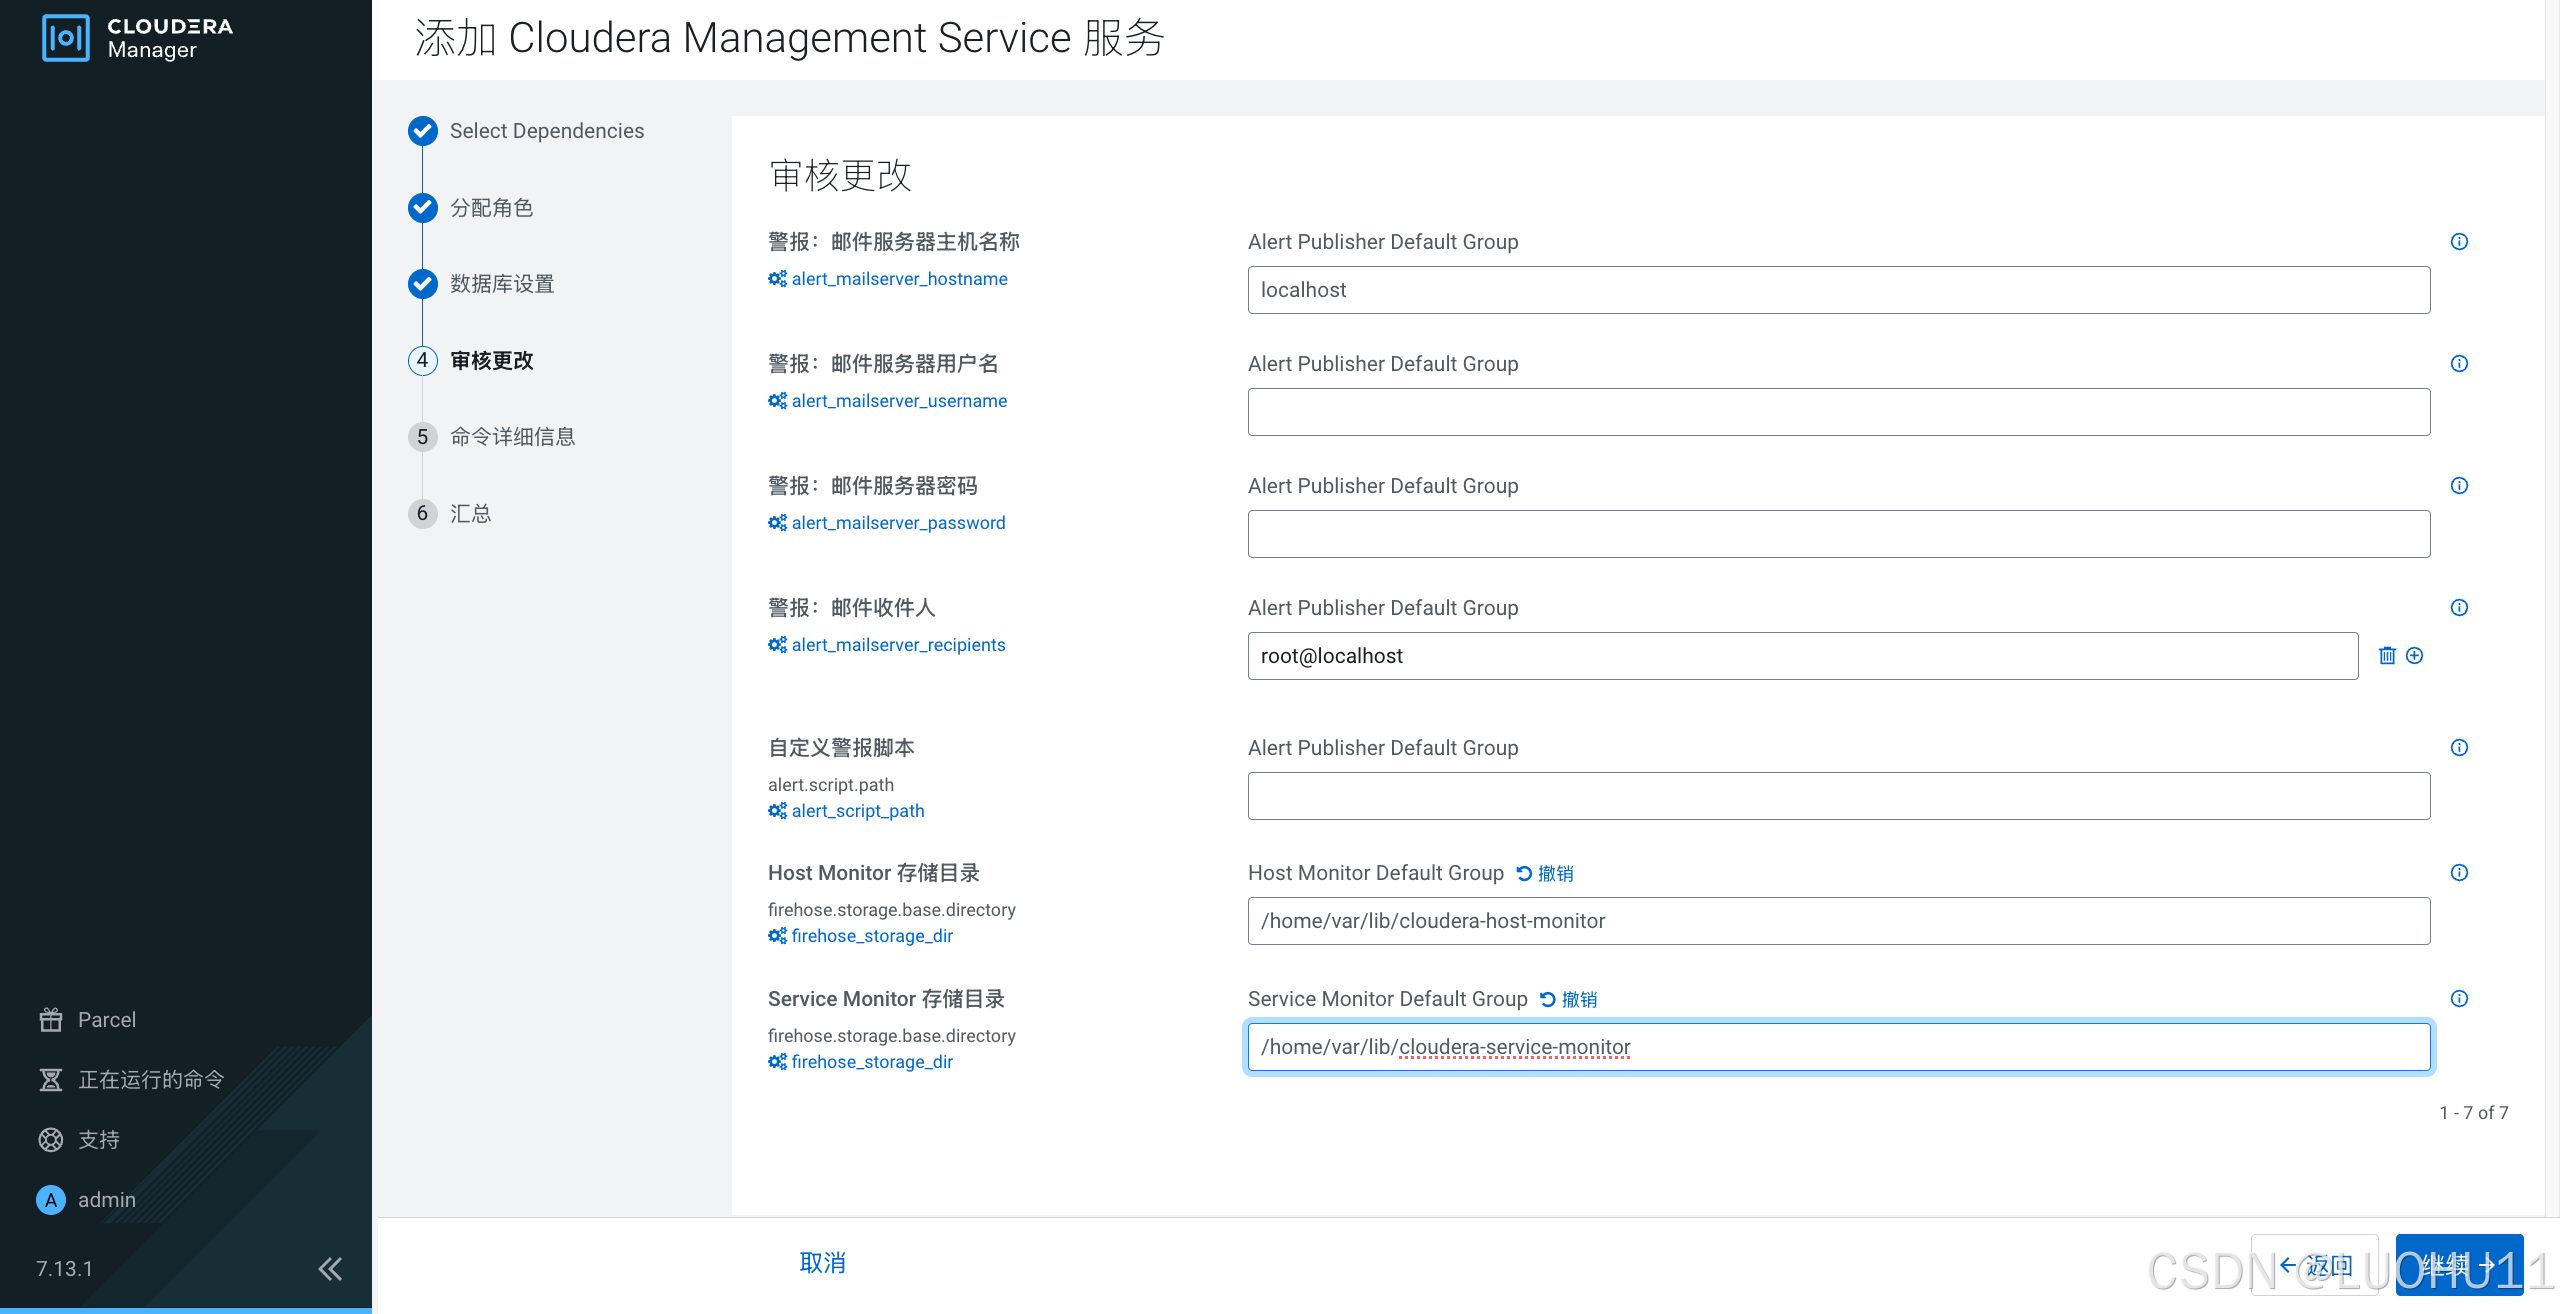Image resolution: width=2560 pixels, height=1314 pixels.
Task: Show info for Host Monitor storage directory
Action: pyautogui.click(x=2459, y=873)
